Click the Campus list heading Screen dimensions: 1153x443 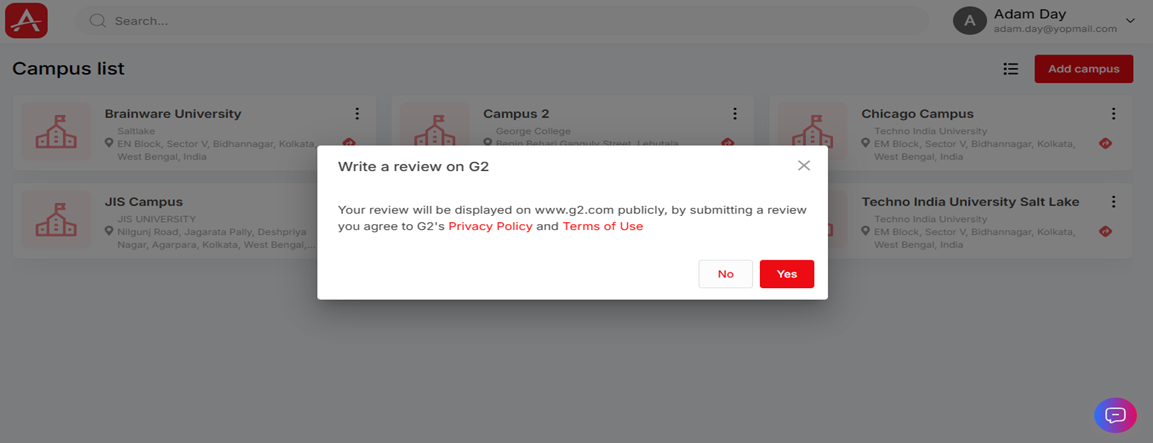[68, 68]
